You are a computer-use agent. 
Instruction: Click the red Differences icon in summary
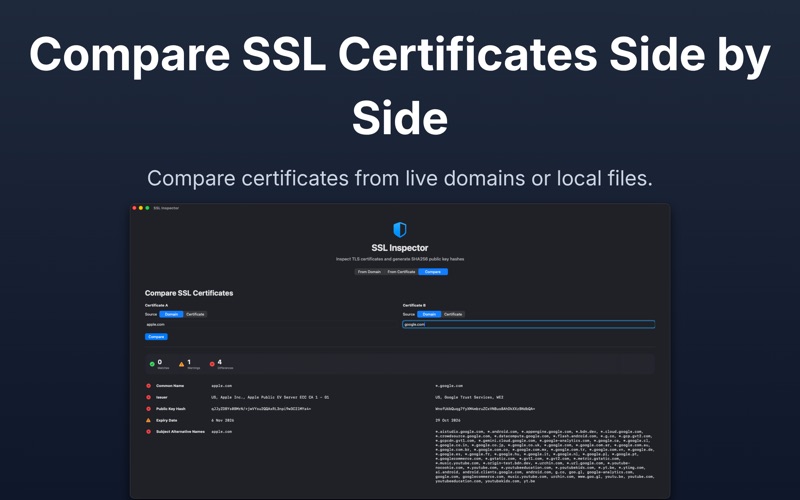point(212,364)
